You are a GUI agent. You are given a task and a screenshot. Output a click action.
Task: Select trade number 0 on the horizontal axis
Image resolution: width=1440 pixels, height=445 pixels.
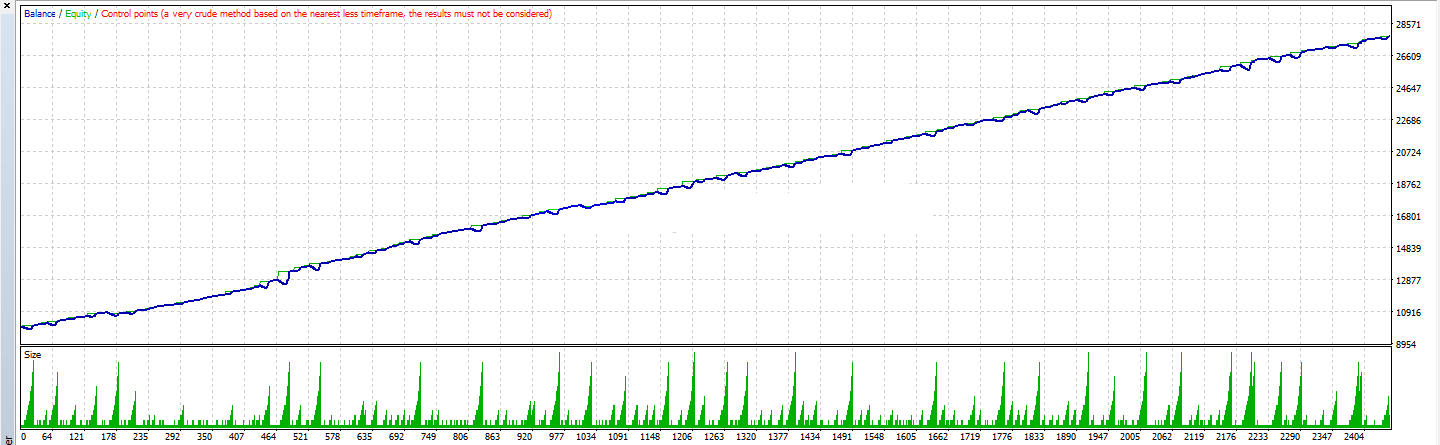click(x=23, y=437)
